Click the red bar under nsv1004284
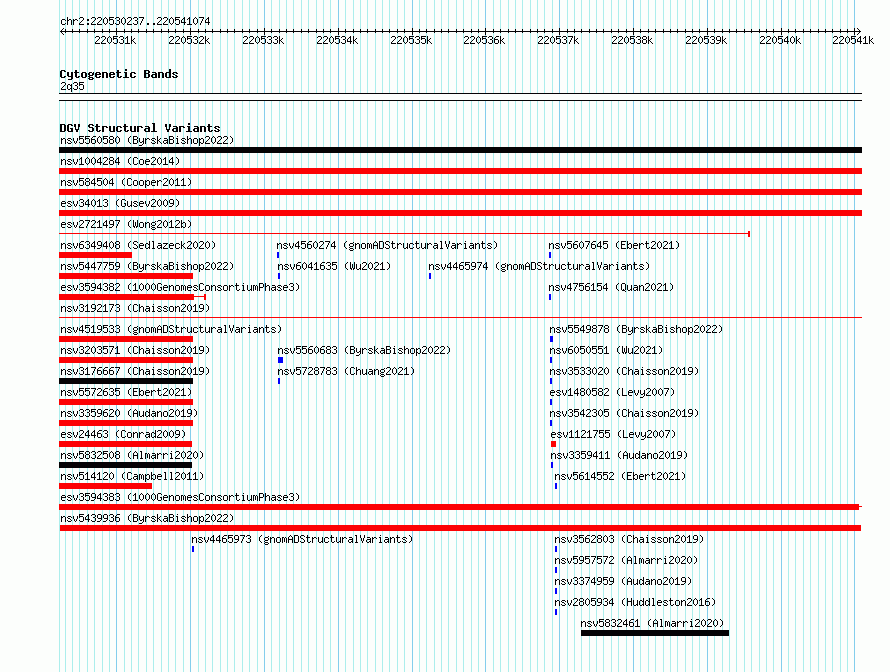This screenshot has width=890, height=672. point(460,171)
